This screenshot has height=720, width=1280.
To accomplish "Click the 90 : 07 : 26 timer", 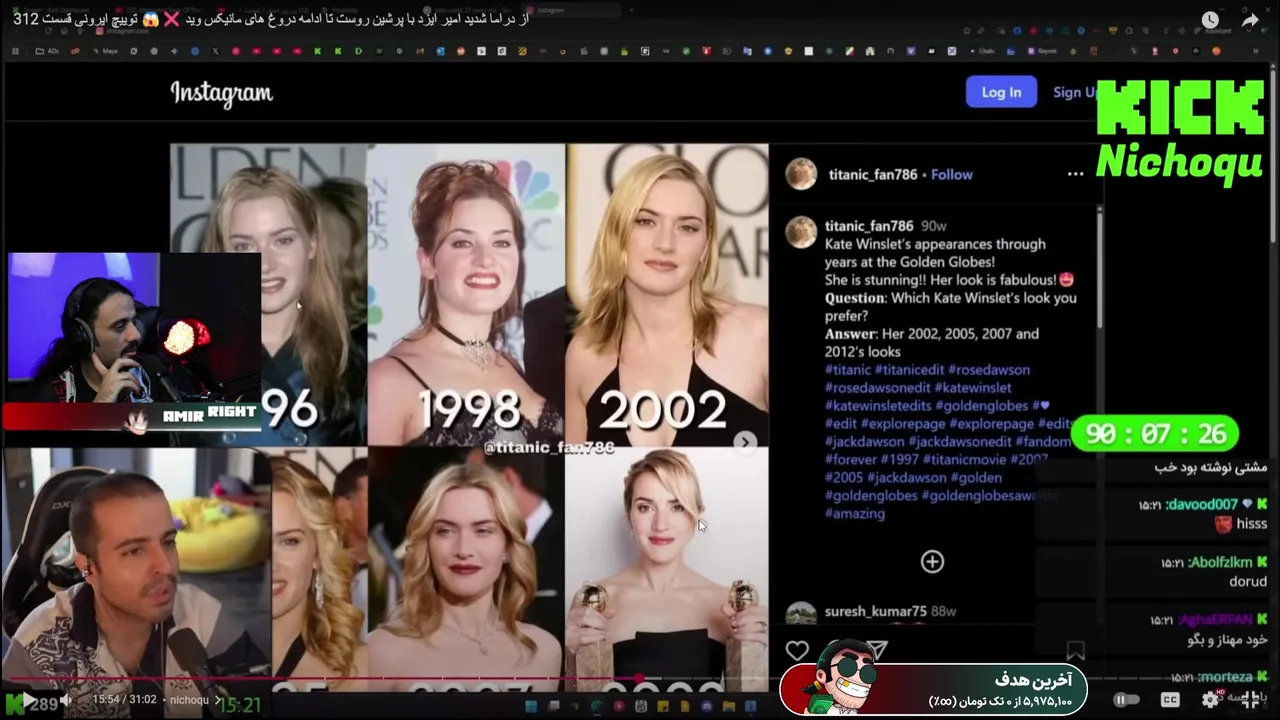I will pos(1155,434).
